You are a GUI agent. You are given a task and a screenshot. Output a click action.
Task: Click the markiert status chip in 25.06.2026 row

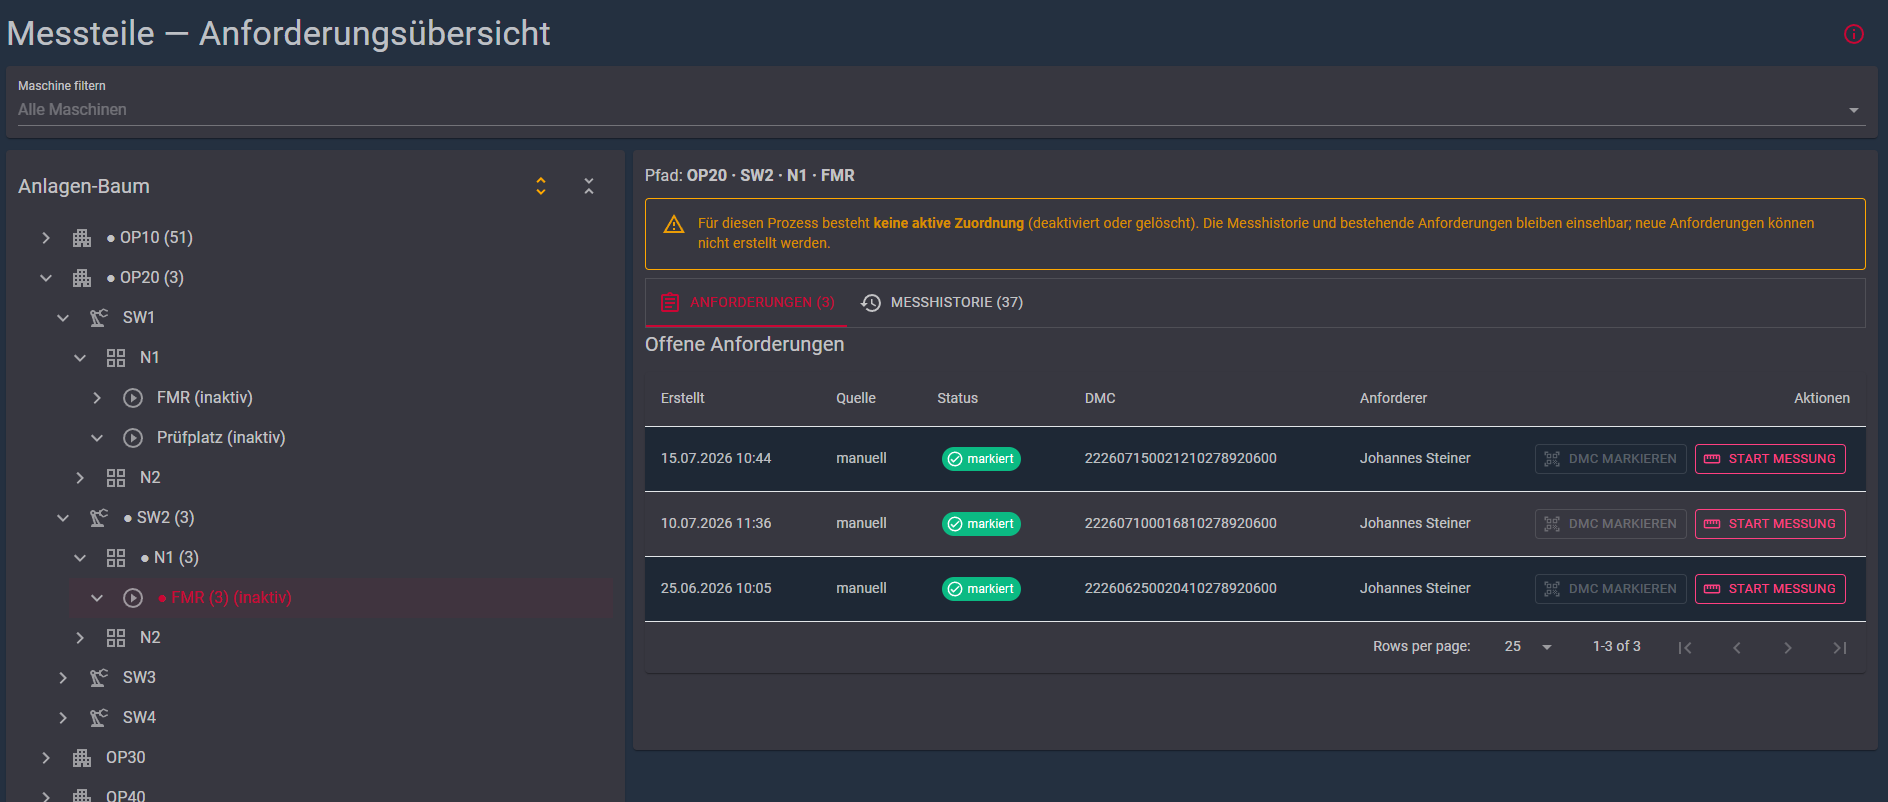coord(981,589)
